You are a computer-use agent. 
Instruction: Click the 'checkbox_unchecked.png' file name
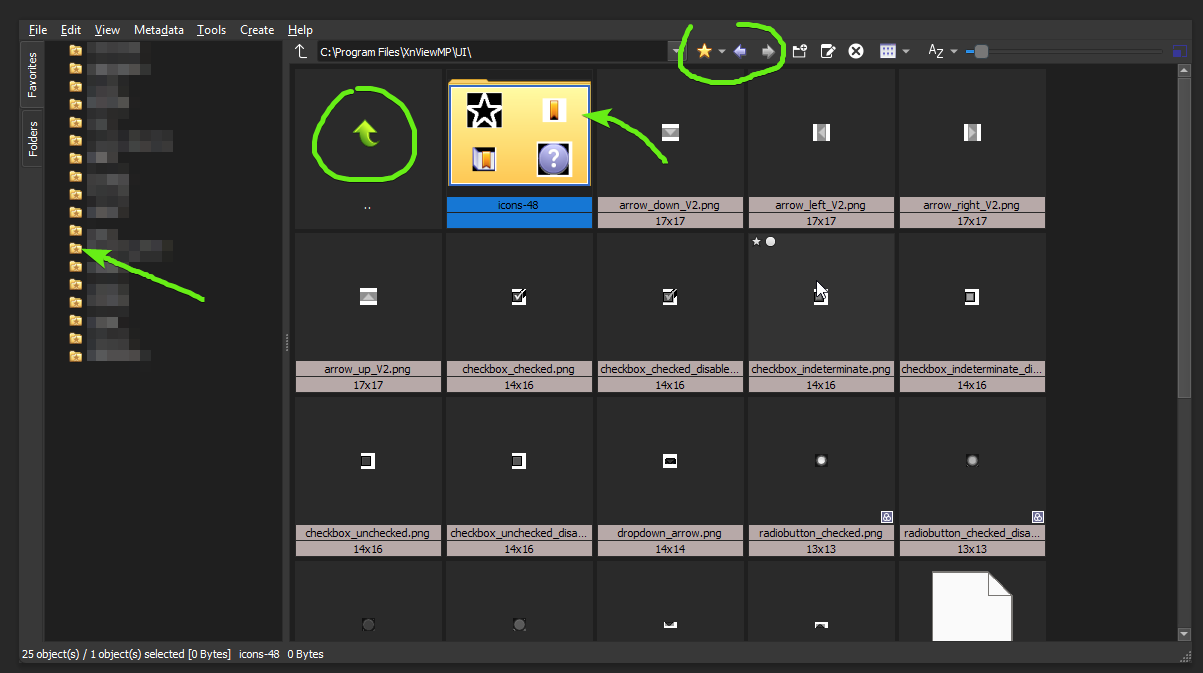368,533
